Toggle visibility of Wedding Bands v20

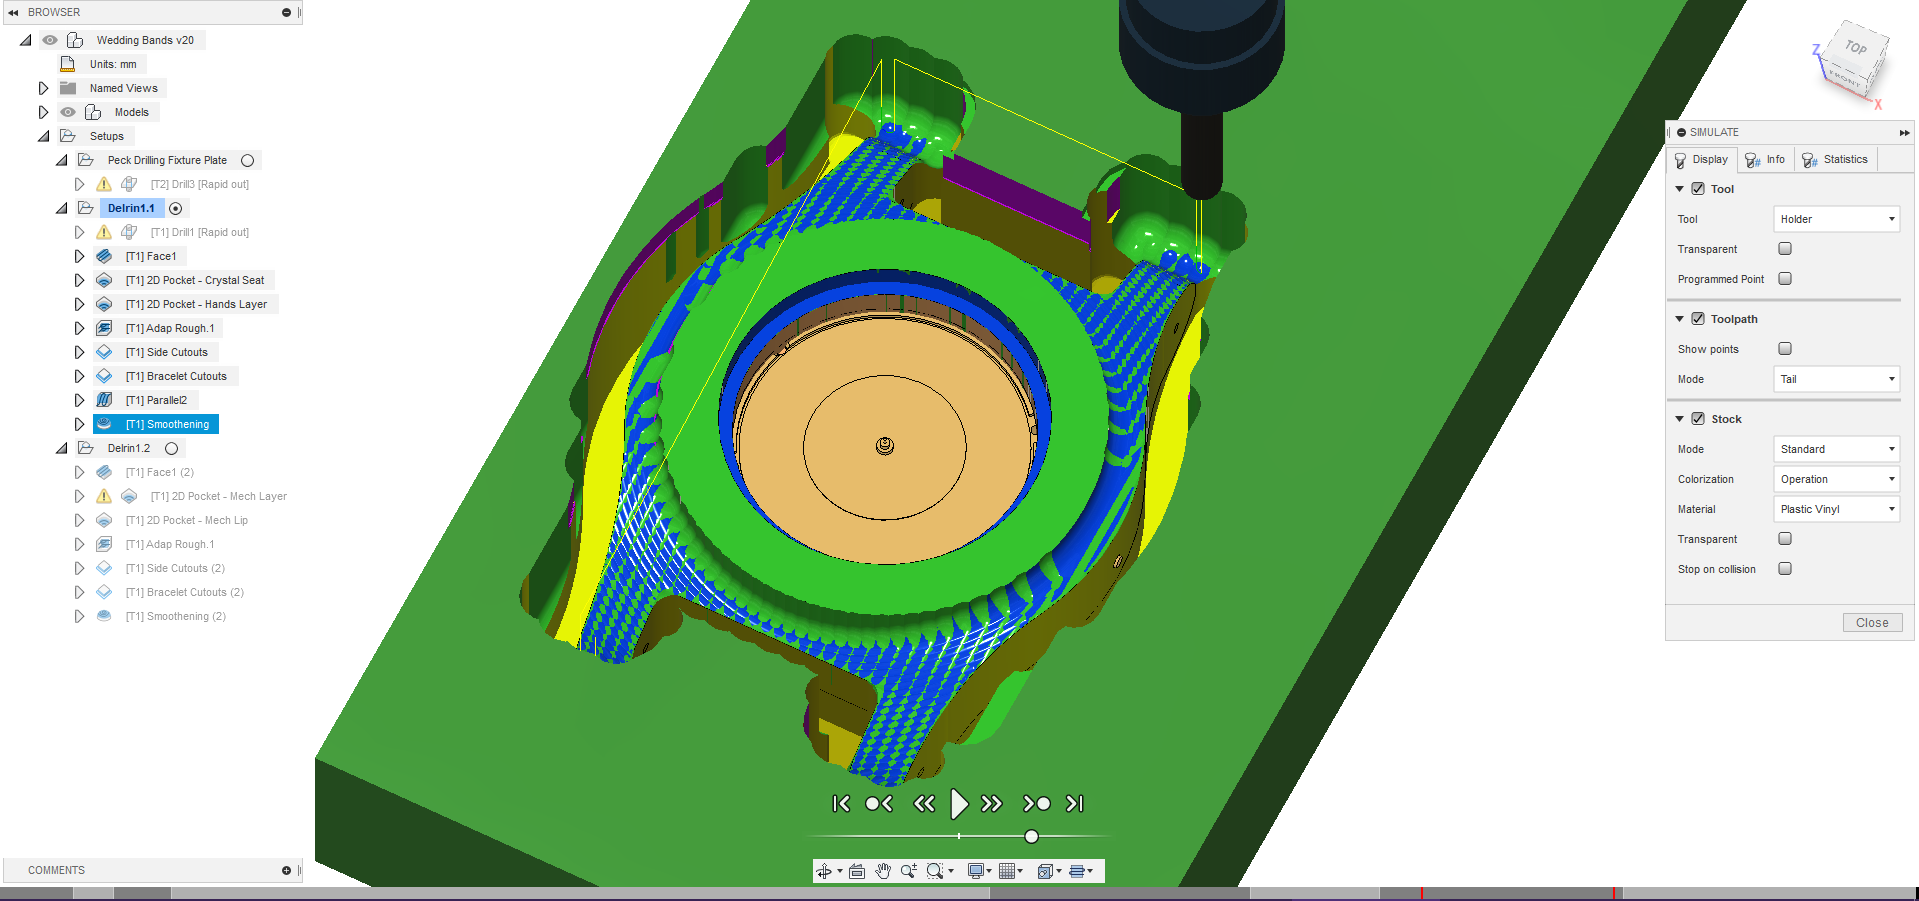pos(50,40)
